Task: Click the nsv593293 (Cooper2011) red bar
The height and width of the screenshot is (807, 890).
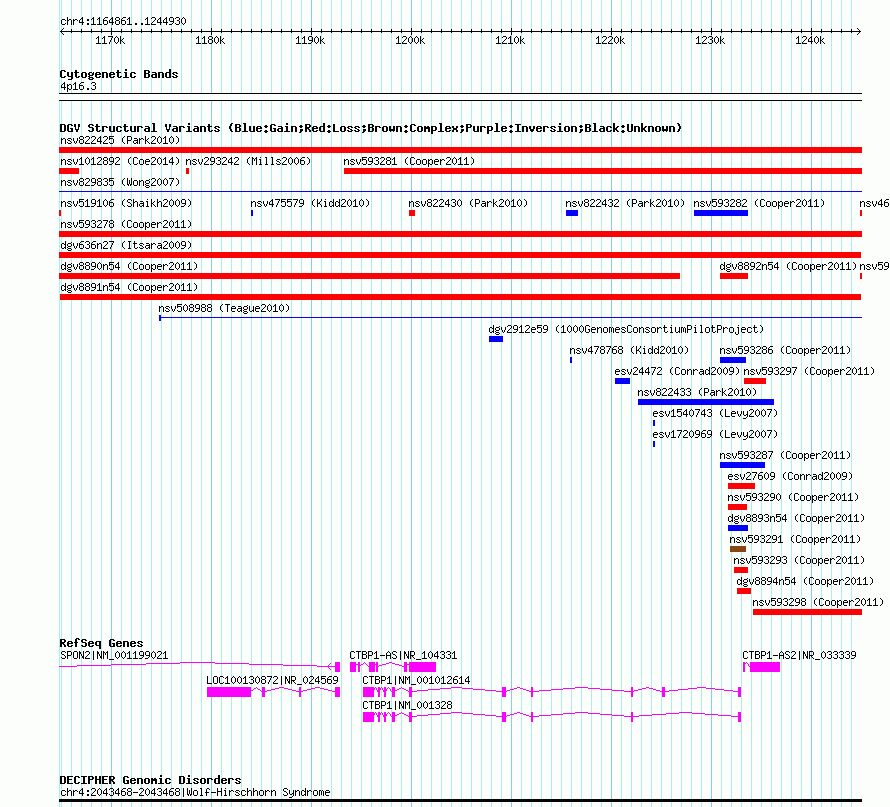Action: pyautogui.click(x=741, y=570)
